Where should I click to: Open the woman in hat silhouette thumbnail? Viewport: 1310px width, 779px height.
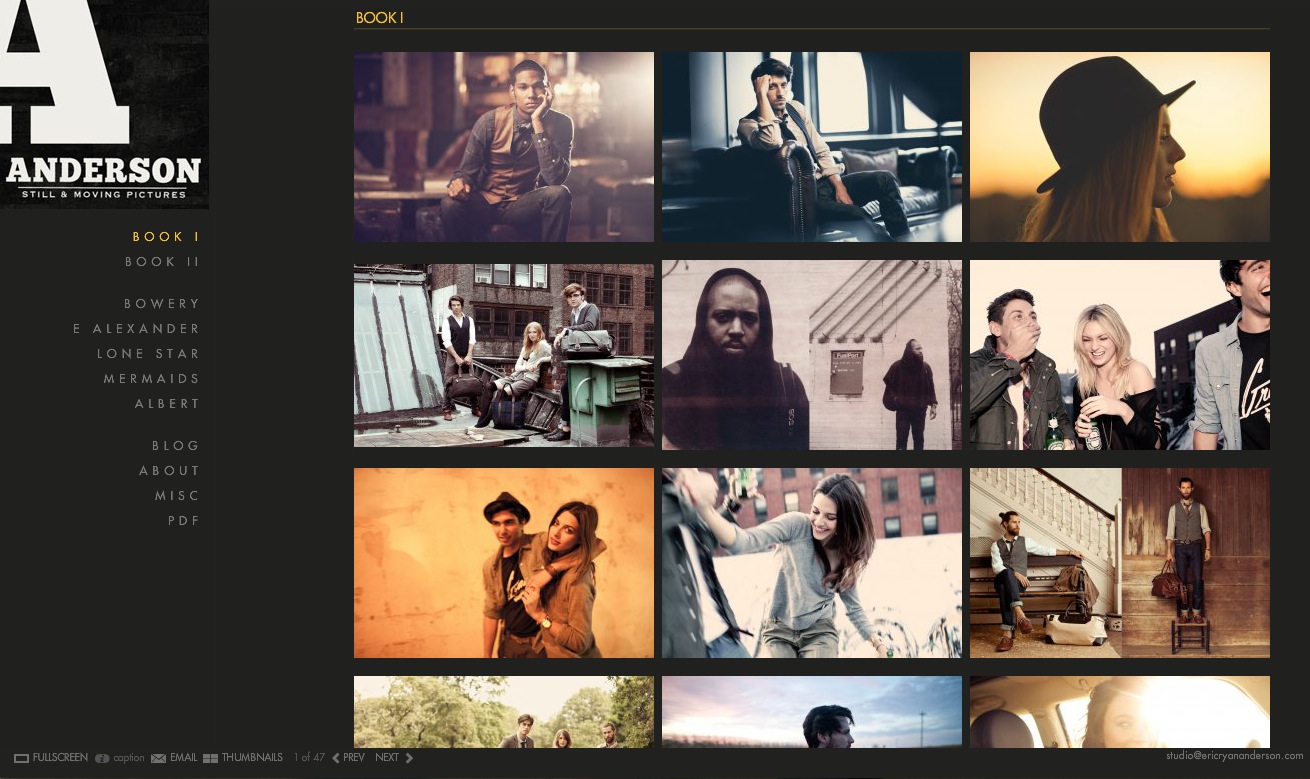pyautogui.click(x=1119, y=147)
